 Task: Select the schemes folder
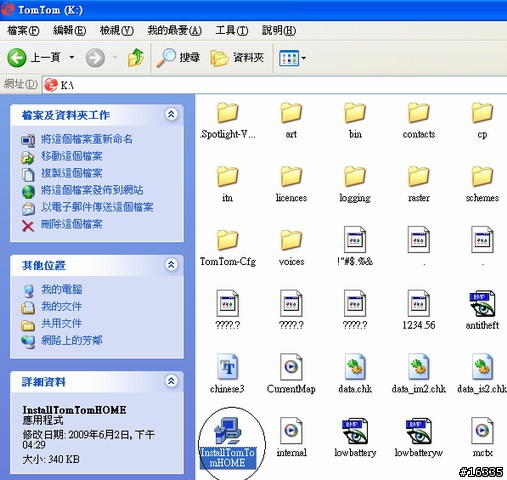[482, 176]
